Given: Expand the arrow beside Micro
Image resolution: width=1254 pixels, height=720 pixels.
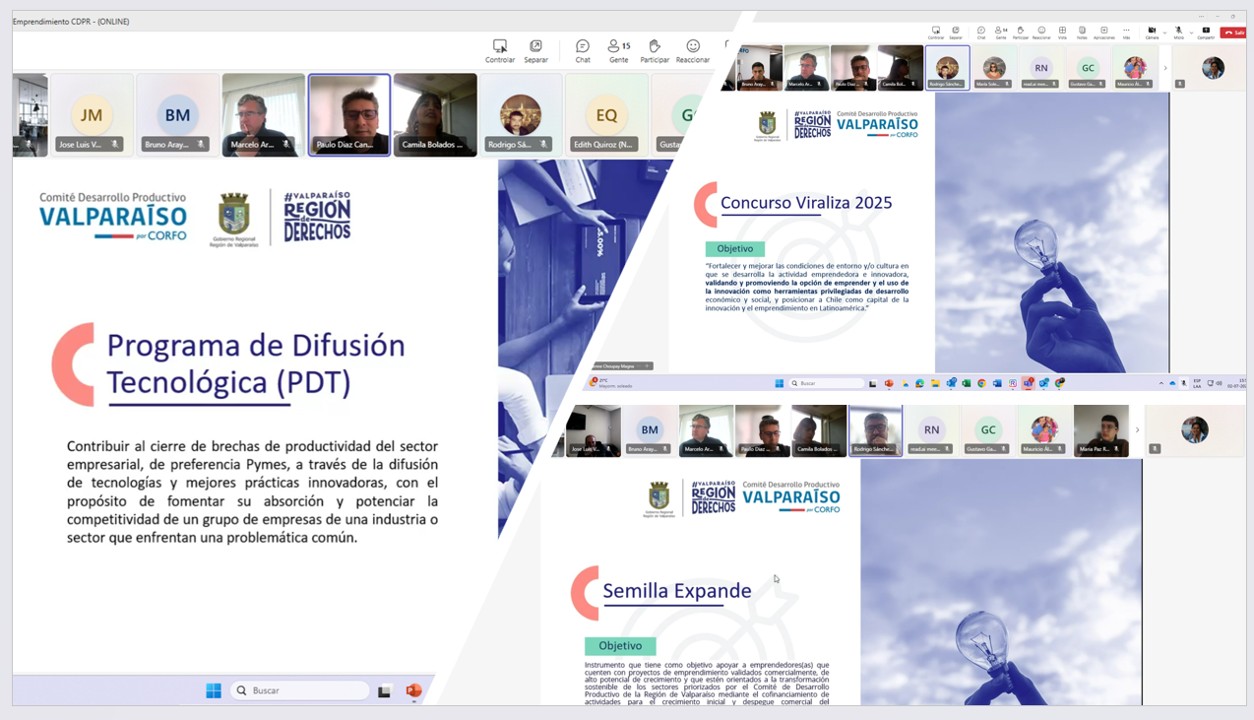Looking at the screenshot, I should pos(1191,32).
